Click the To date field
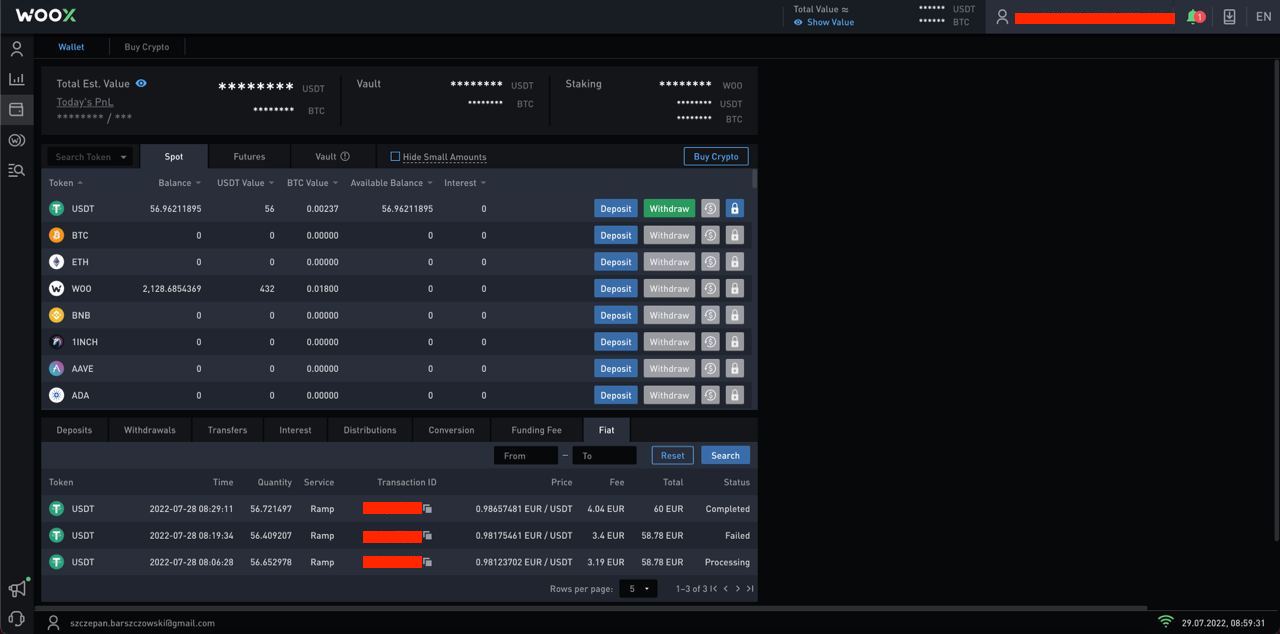 (x=604, y=455)
